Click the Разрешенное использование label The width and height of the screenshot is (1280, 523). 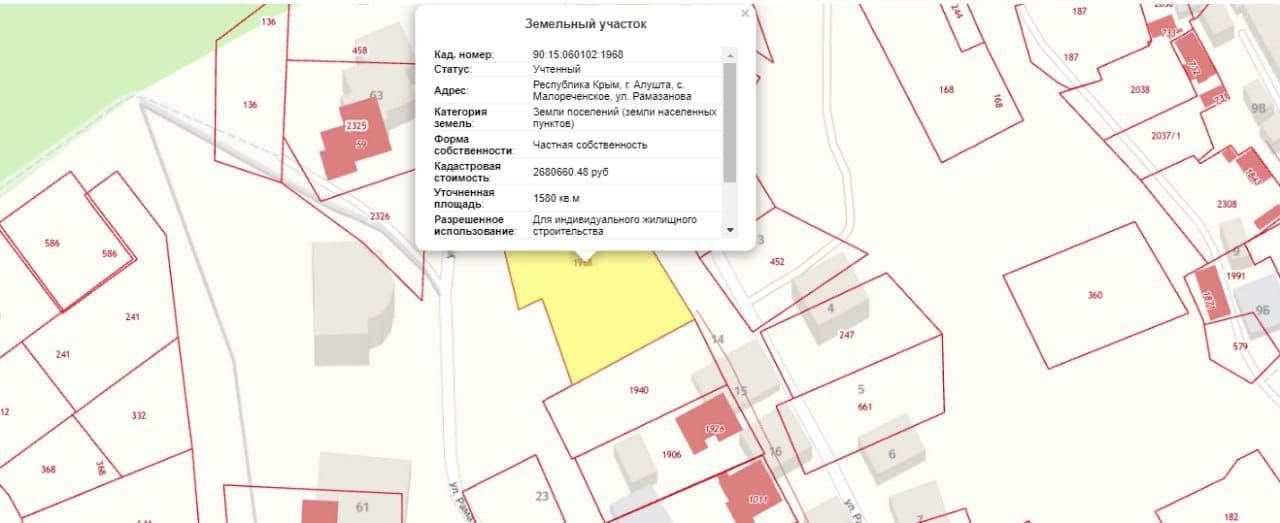click(x=475, y=224)
